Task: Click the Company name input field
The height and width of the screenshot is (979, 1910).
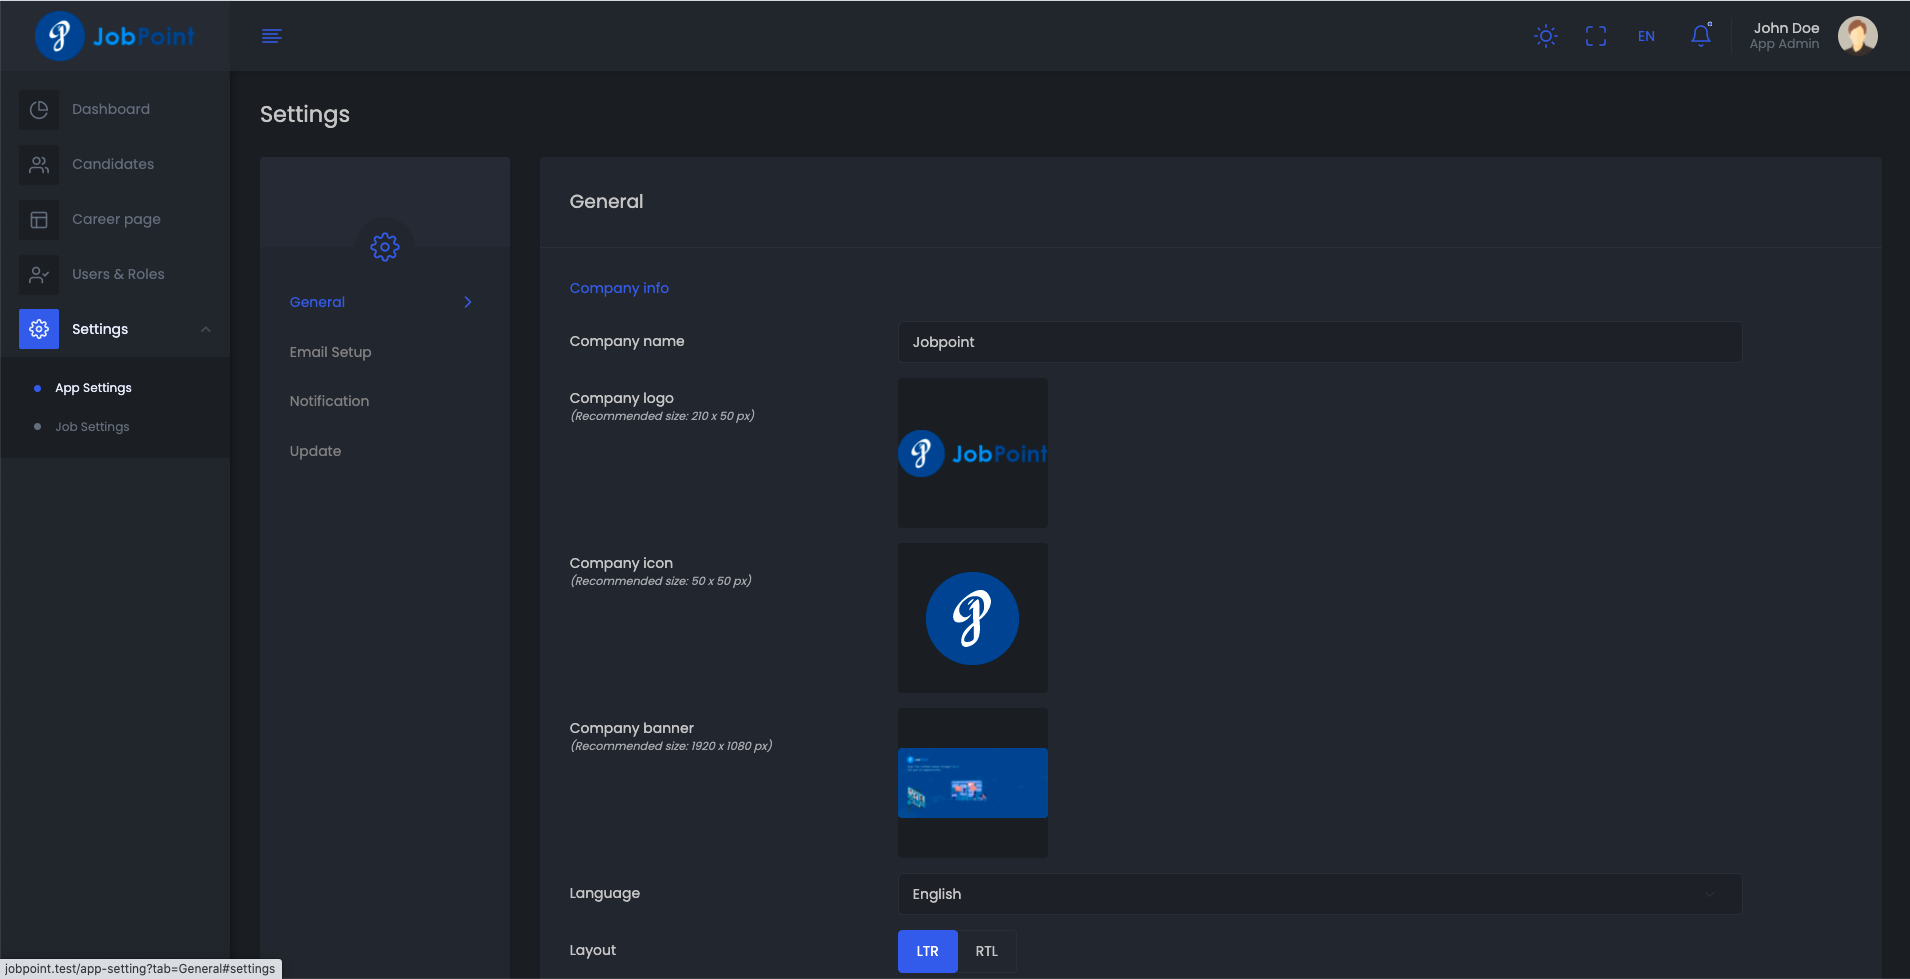Action: click(x=1319, y=342)
